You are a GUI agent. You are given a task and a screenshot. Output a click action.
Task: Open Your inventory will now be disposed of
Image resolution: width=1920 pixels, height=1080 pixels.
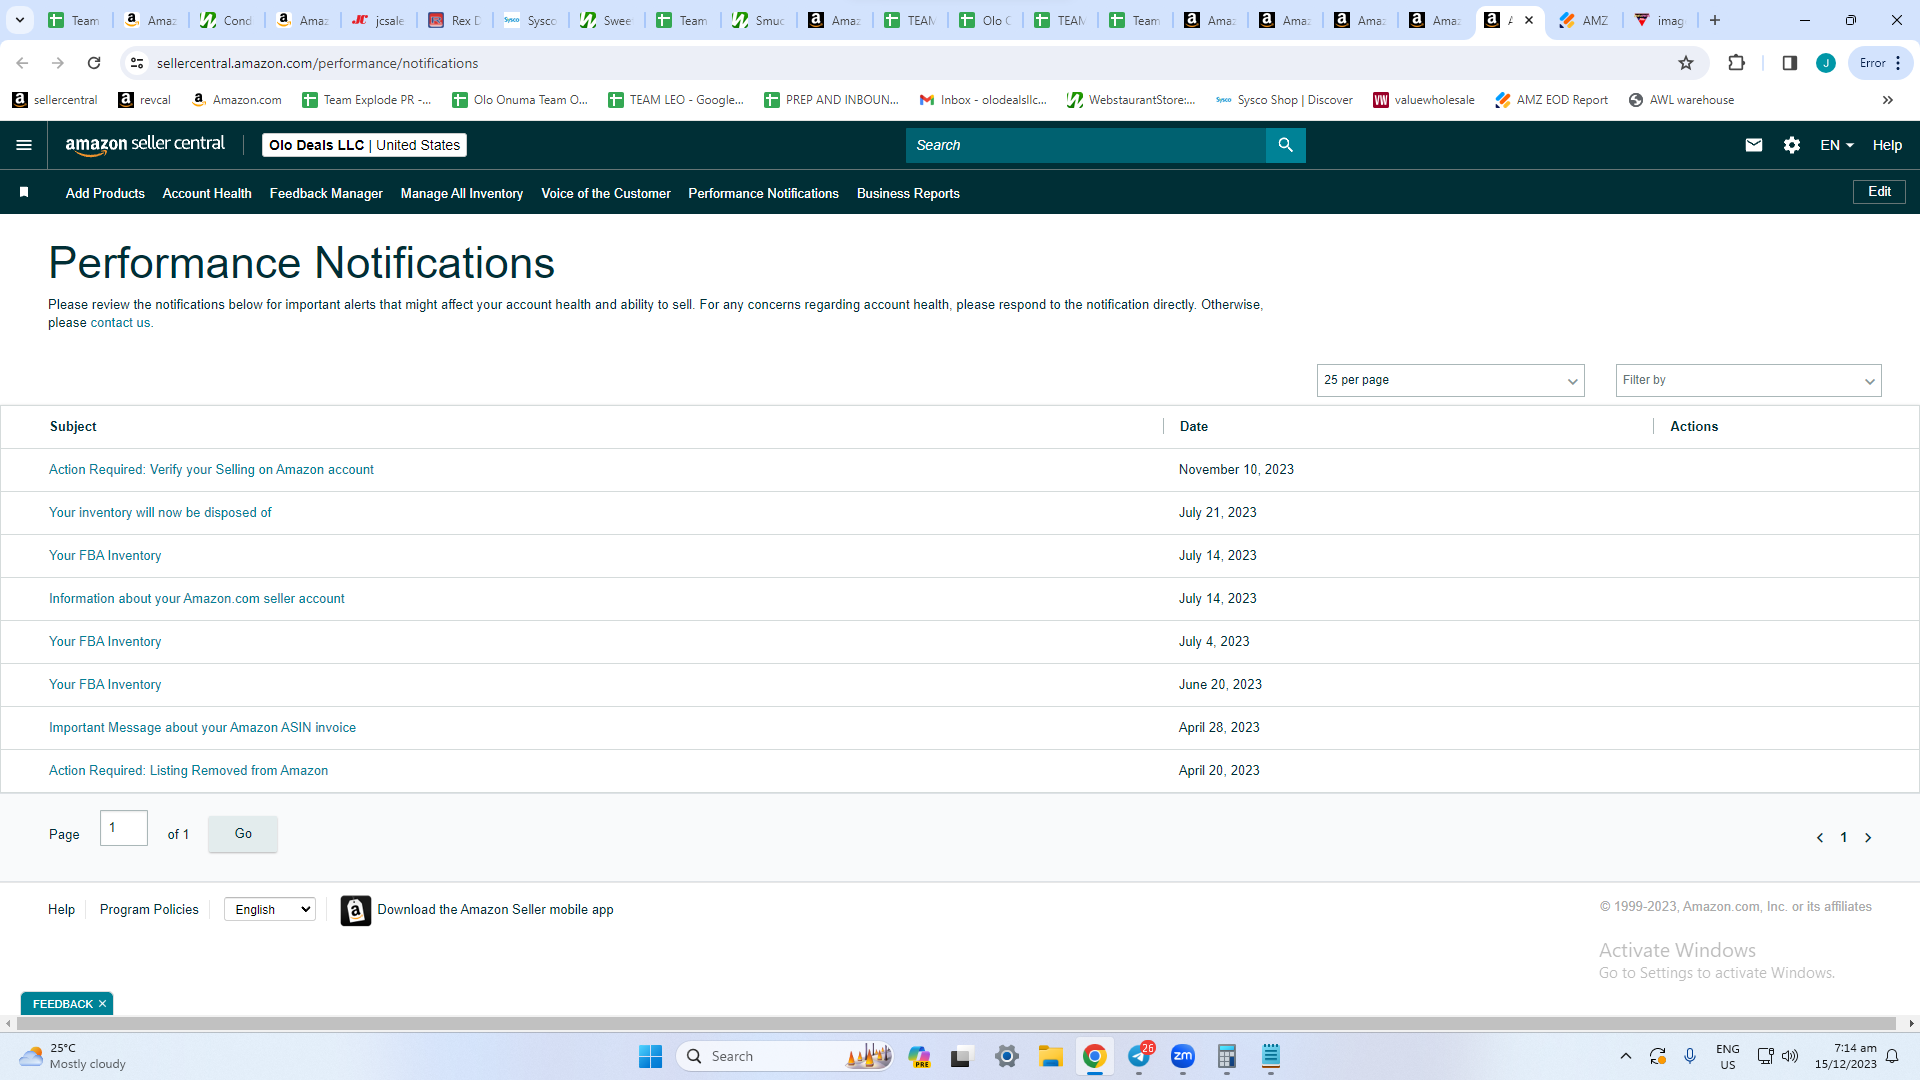coord(160,513)
